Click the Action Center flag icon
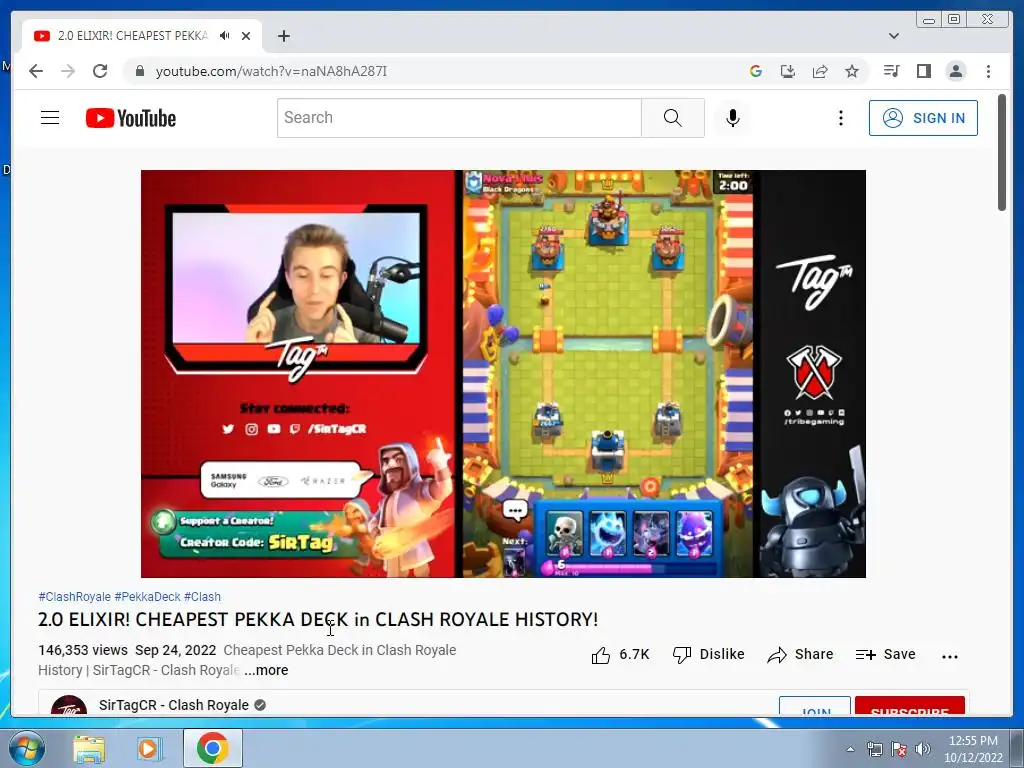The image size is (1024, 768). coord(899,749)
